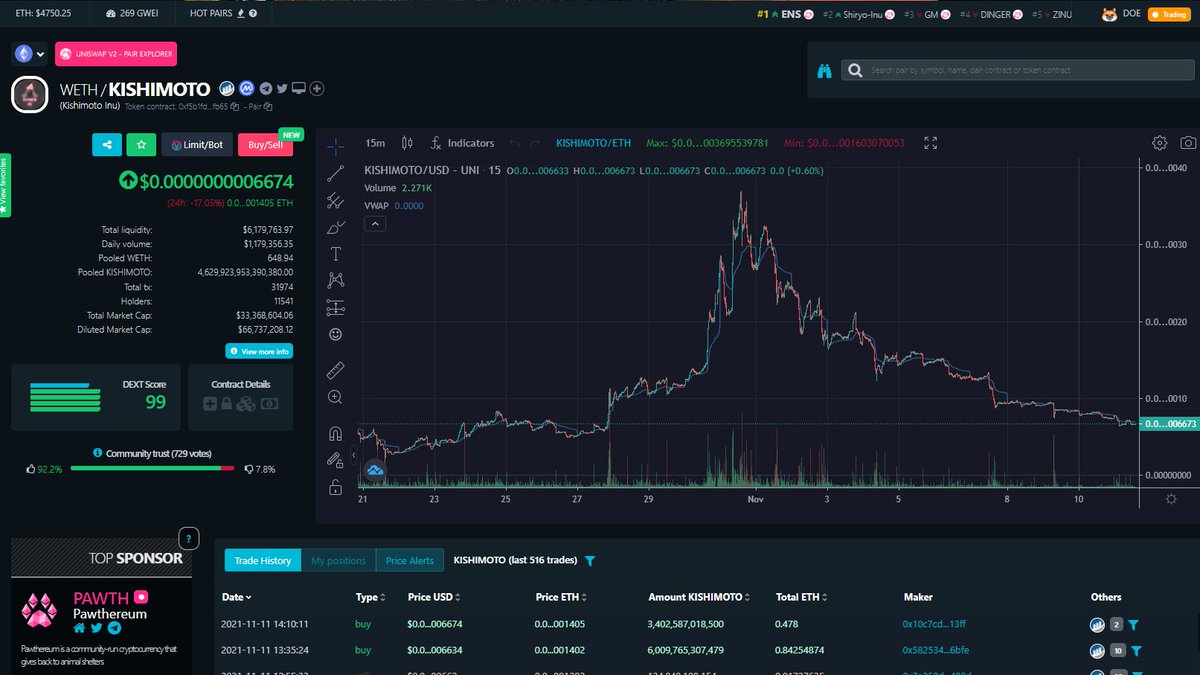The height and width of the screenshot is (675, 1200).
Task: Toggle lock all drawing tools
Action: point(336,488)
